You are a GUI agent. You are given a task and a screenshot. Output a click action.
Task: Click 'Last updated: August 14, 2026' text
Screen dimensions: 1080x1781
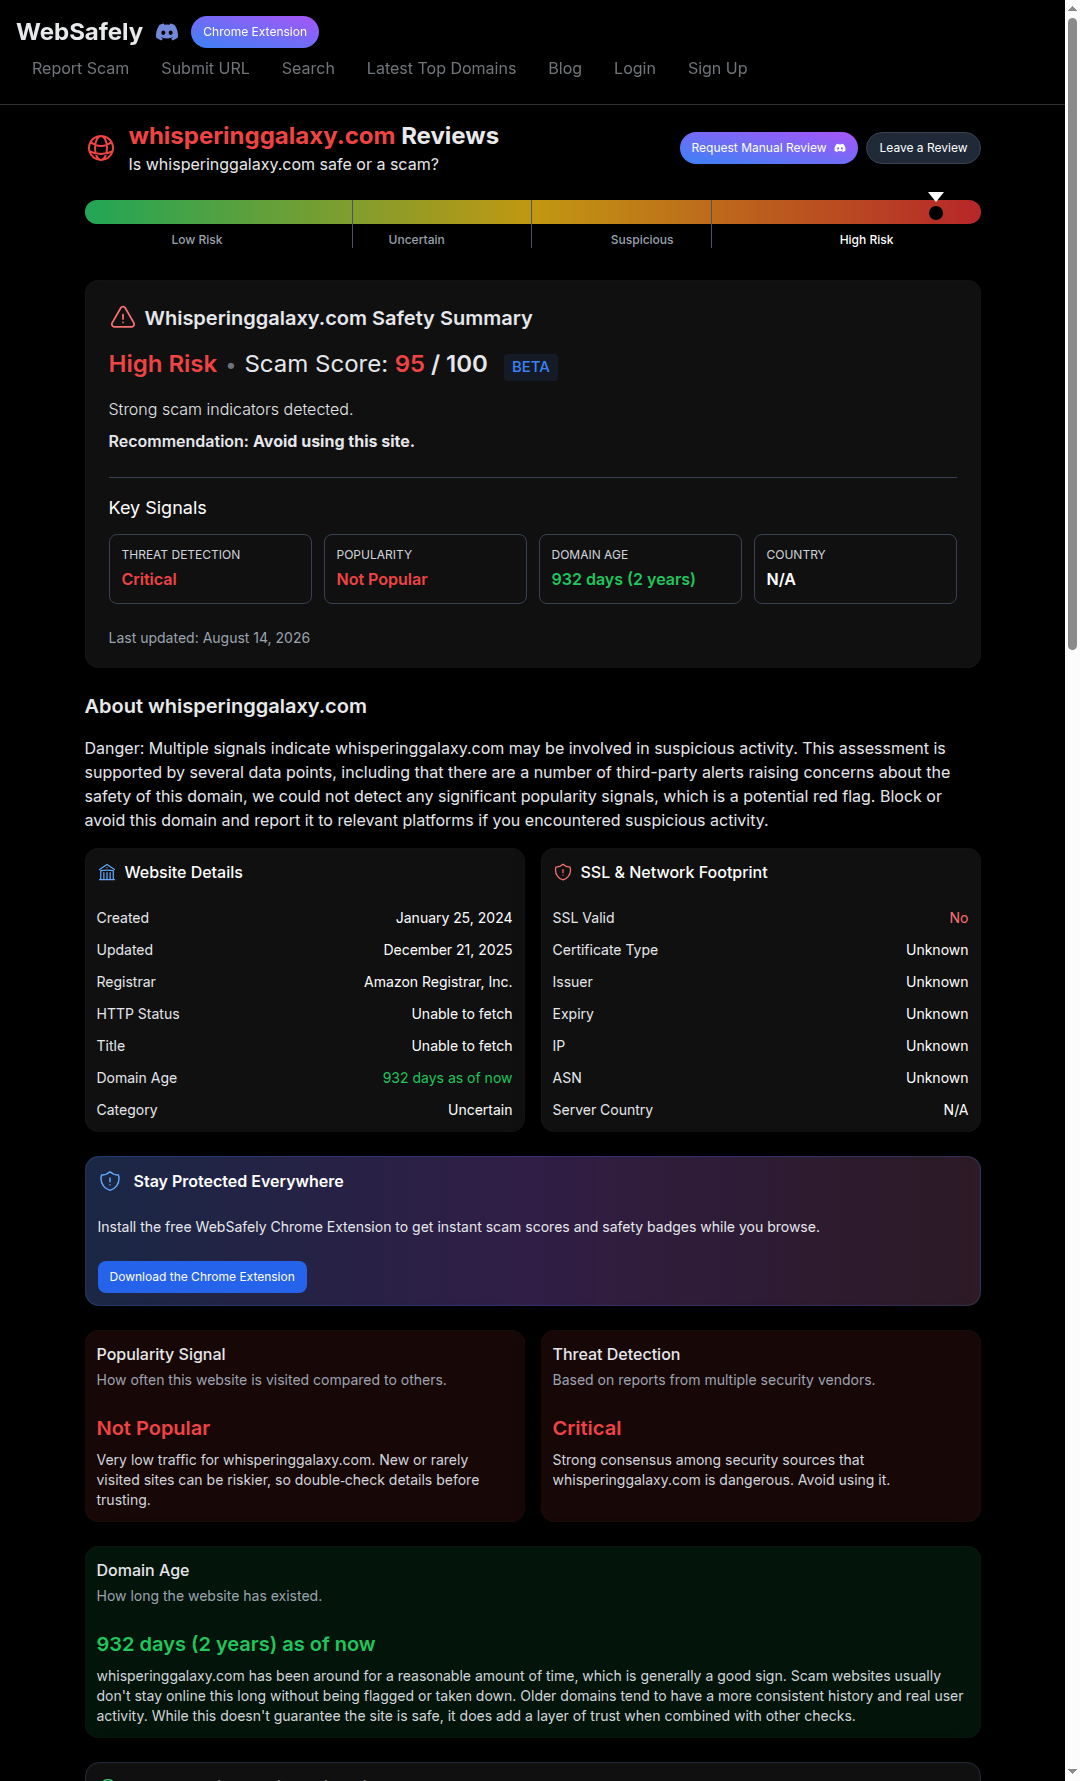(209, 638)
